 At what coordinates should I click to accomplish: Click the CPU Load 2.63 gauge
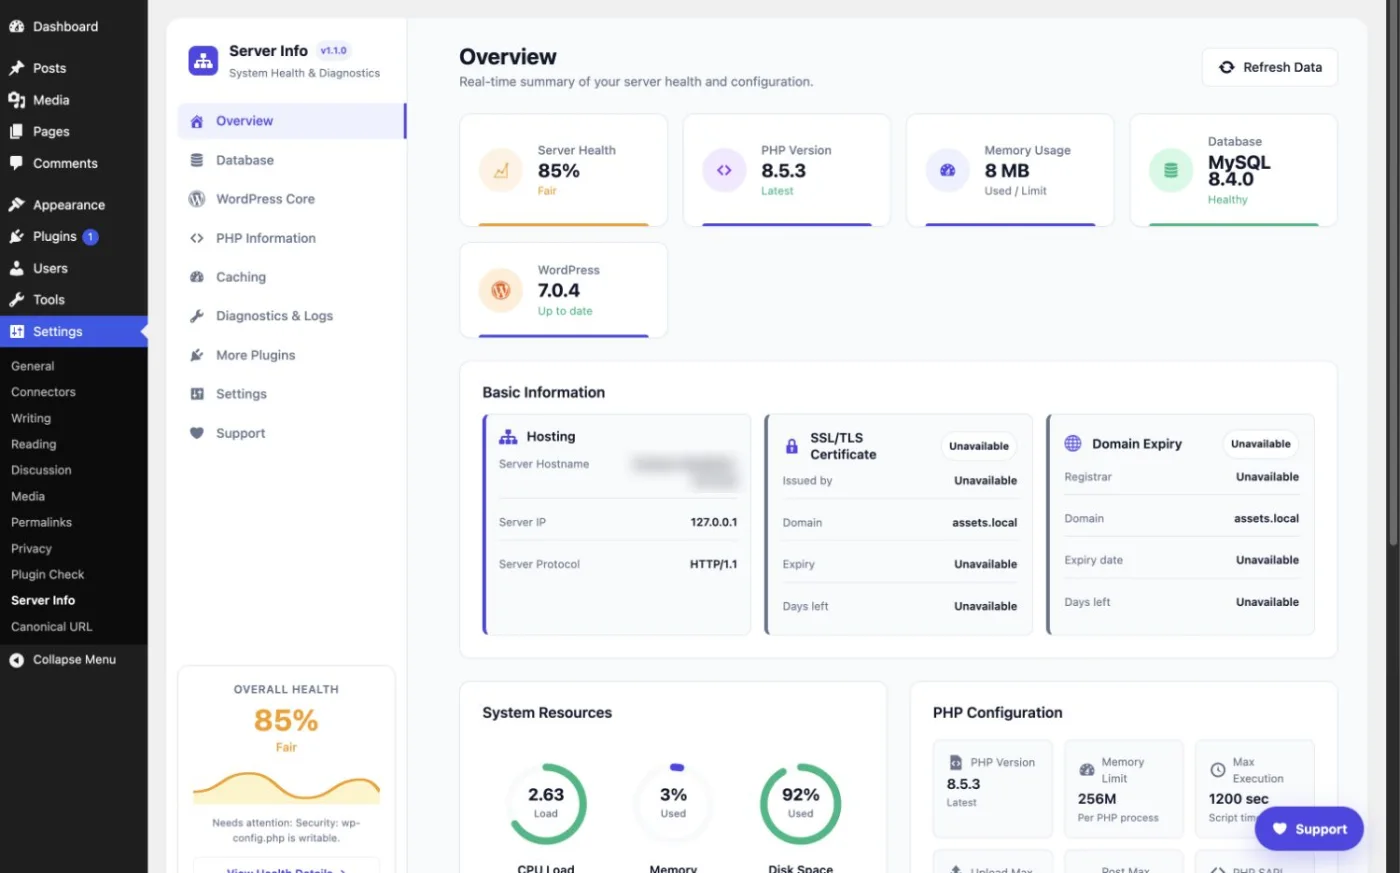click(x=546, y=804)
